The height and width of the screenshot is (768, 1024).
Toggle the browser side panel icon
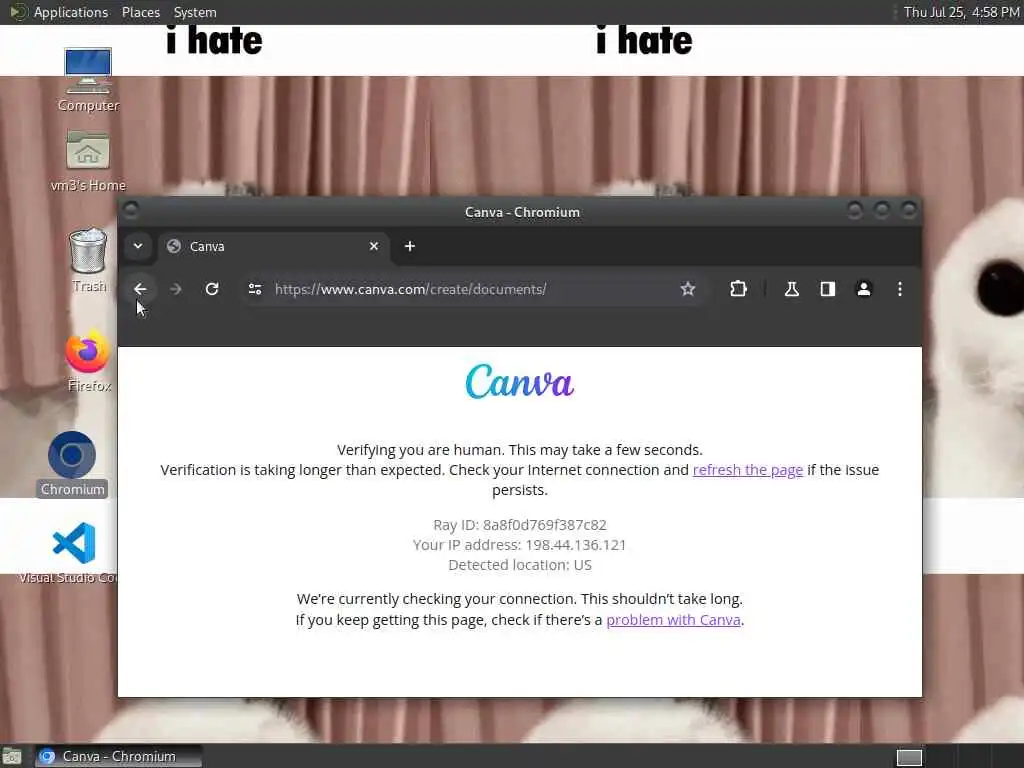click(x=827, y=289)
